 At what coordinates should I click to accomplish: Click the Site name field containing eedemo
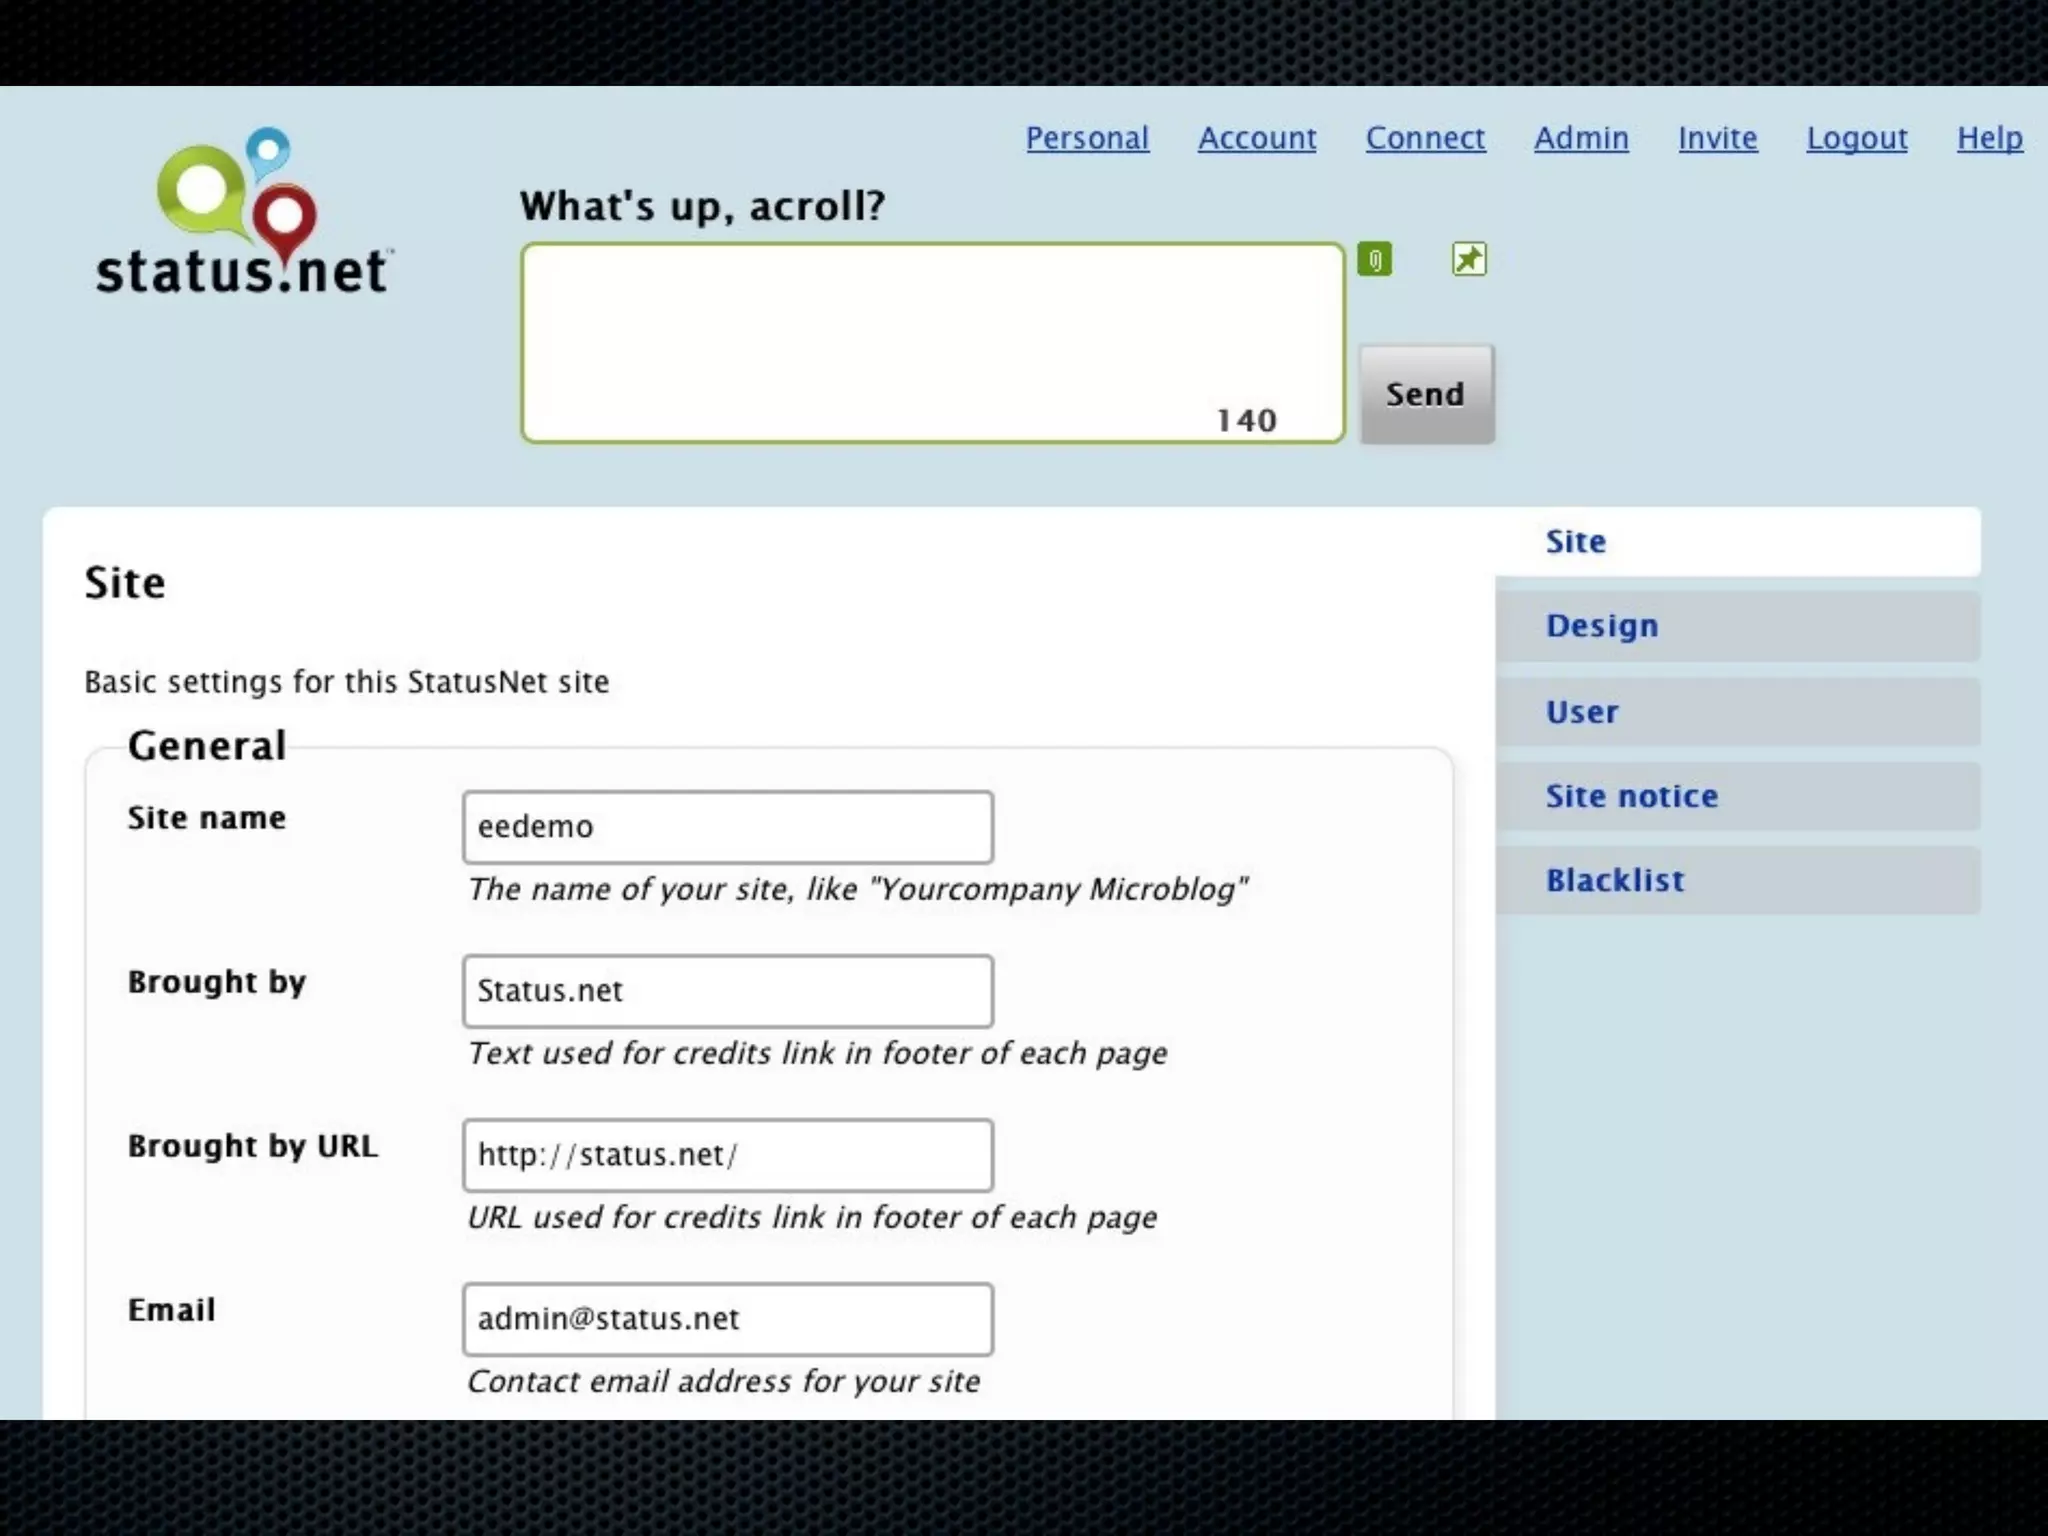click(x=727, y=827)
